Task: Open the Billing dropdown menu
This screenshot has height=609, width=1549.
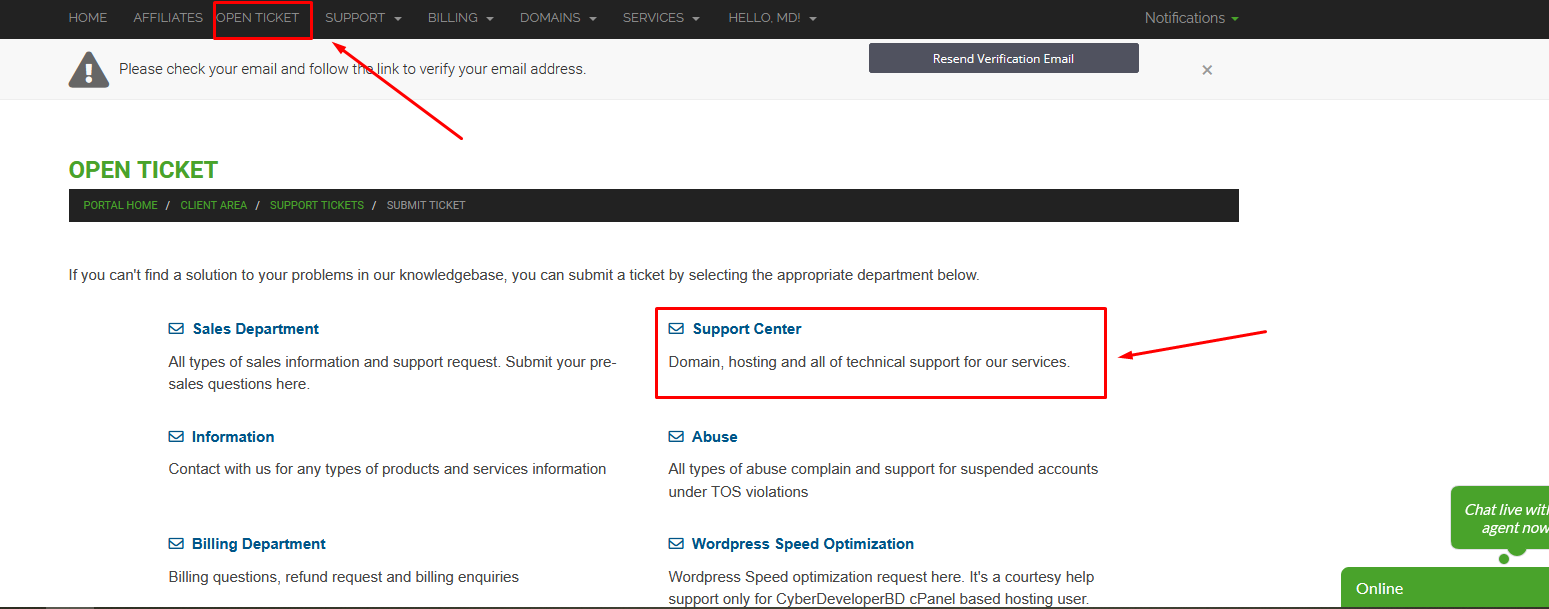Action: coord(460,18)
